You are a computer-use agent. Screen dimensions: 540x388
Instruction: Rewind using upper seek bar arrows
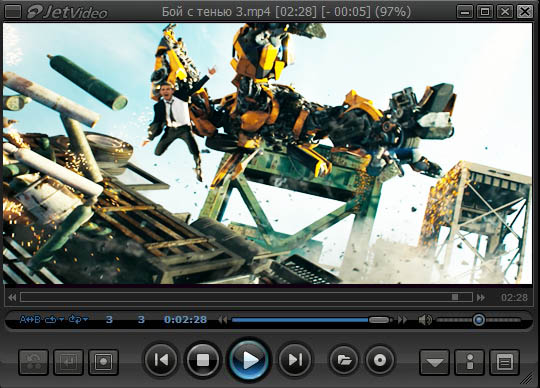click(x=12, y=297)
